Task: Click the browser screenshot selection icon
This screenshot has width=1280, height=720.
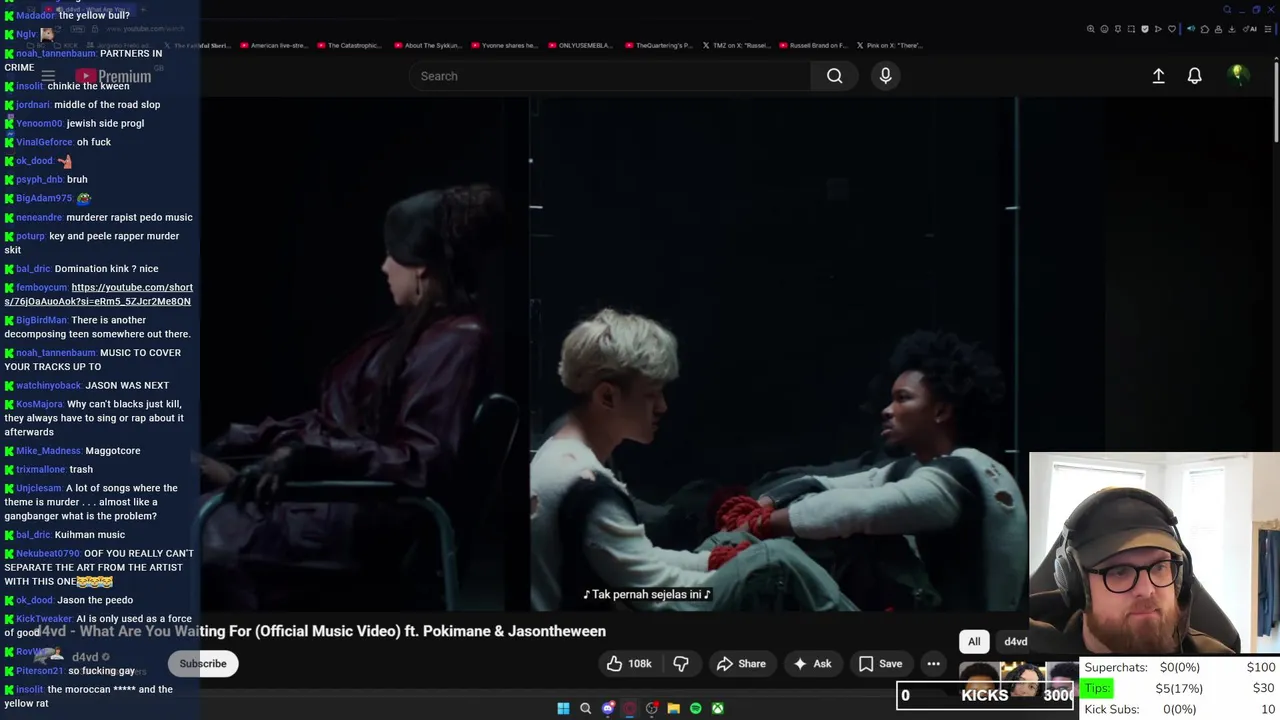Action: tap(1131, 29)
